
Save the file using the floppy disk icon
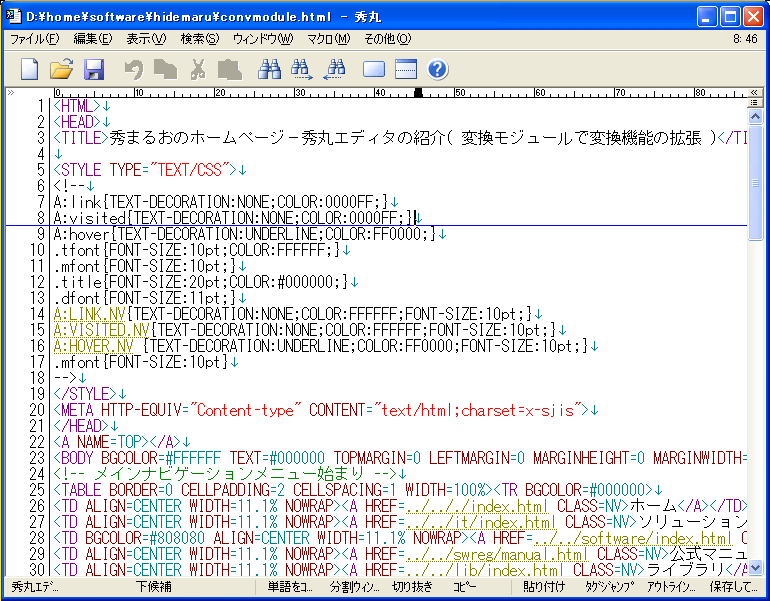(94, 70)
